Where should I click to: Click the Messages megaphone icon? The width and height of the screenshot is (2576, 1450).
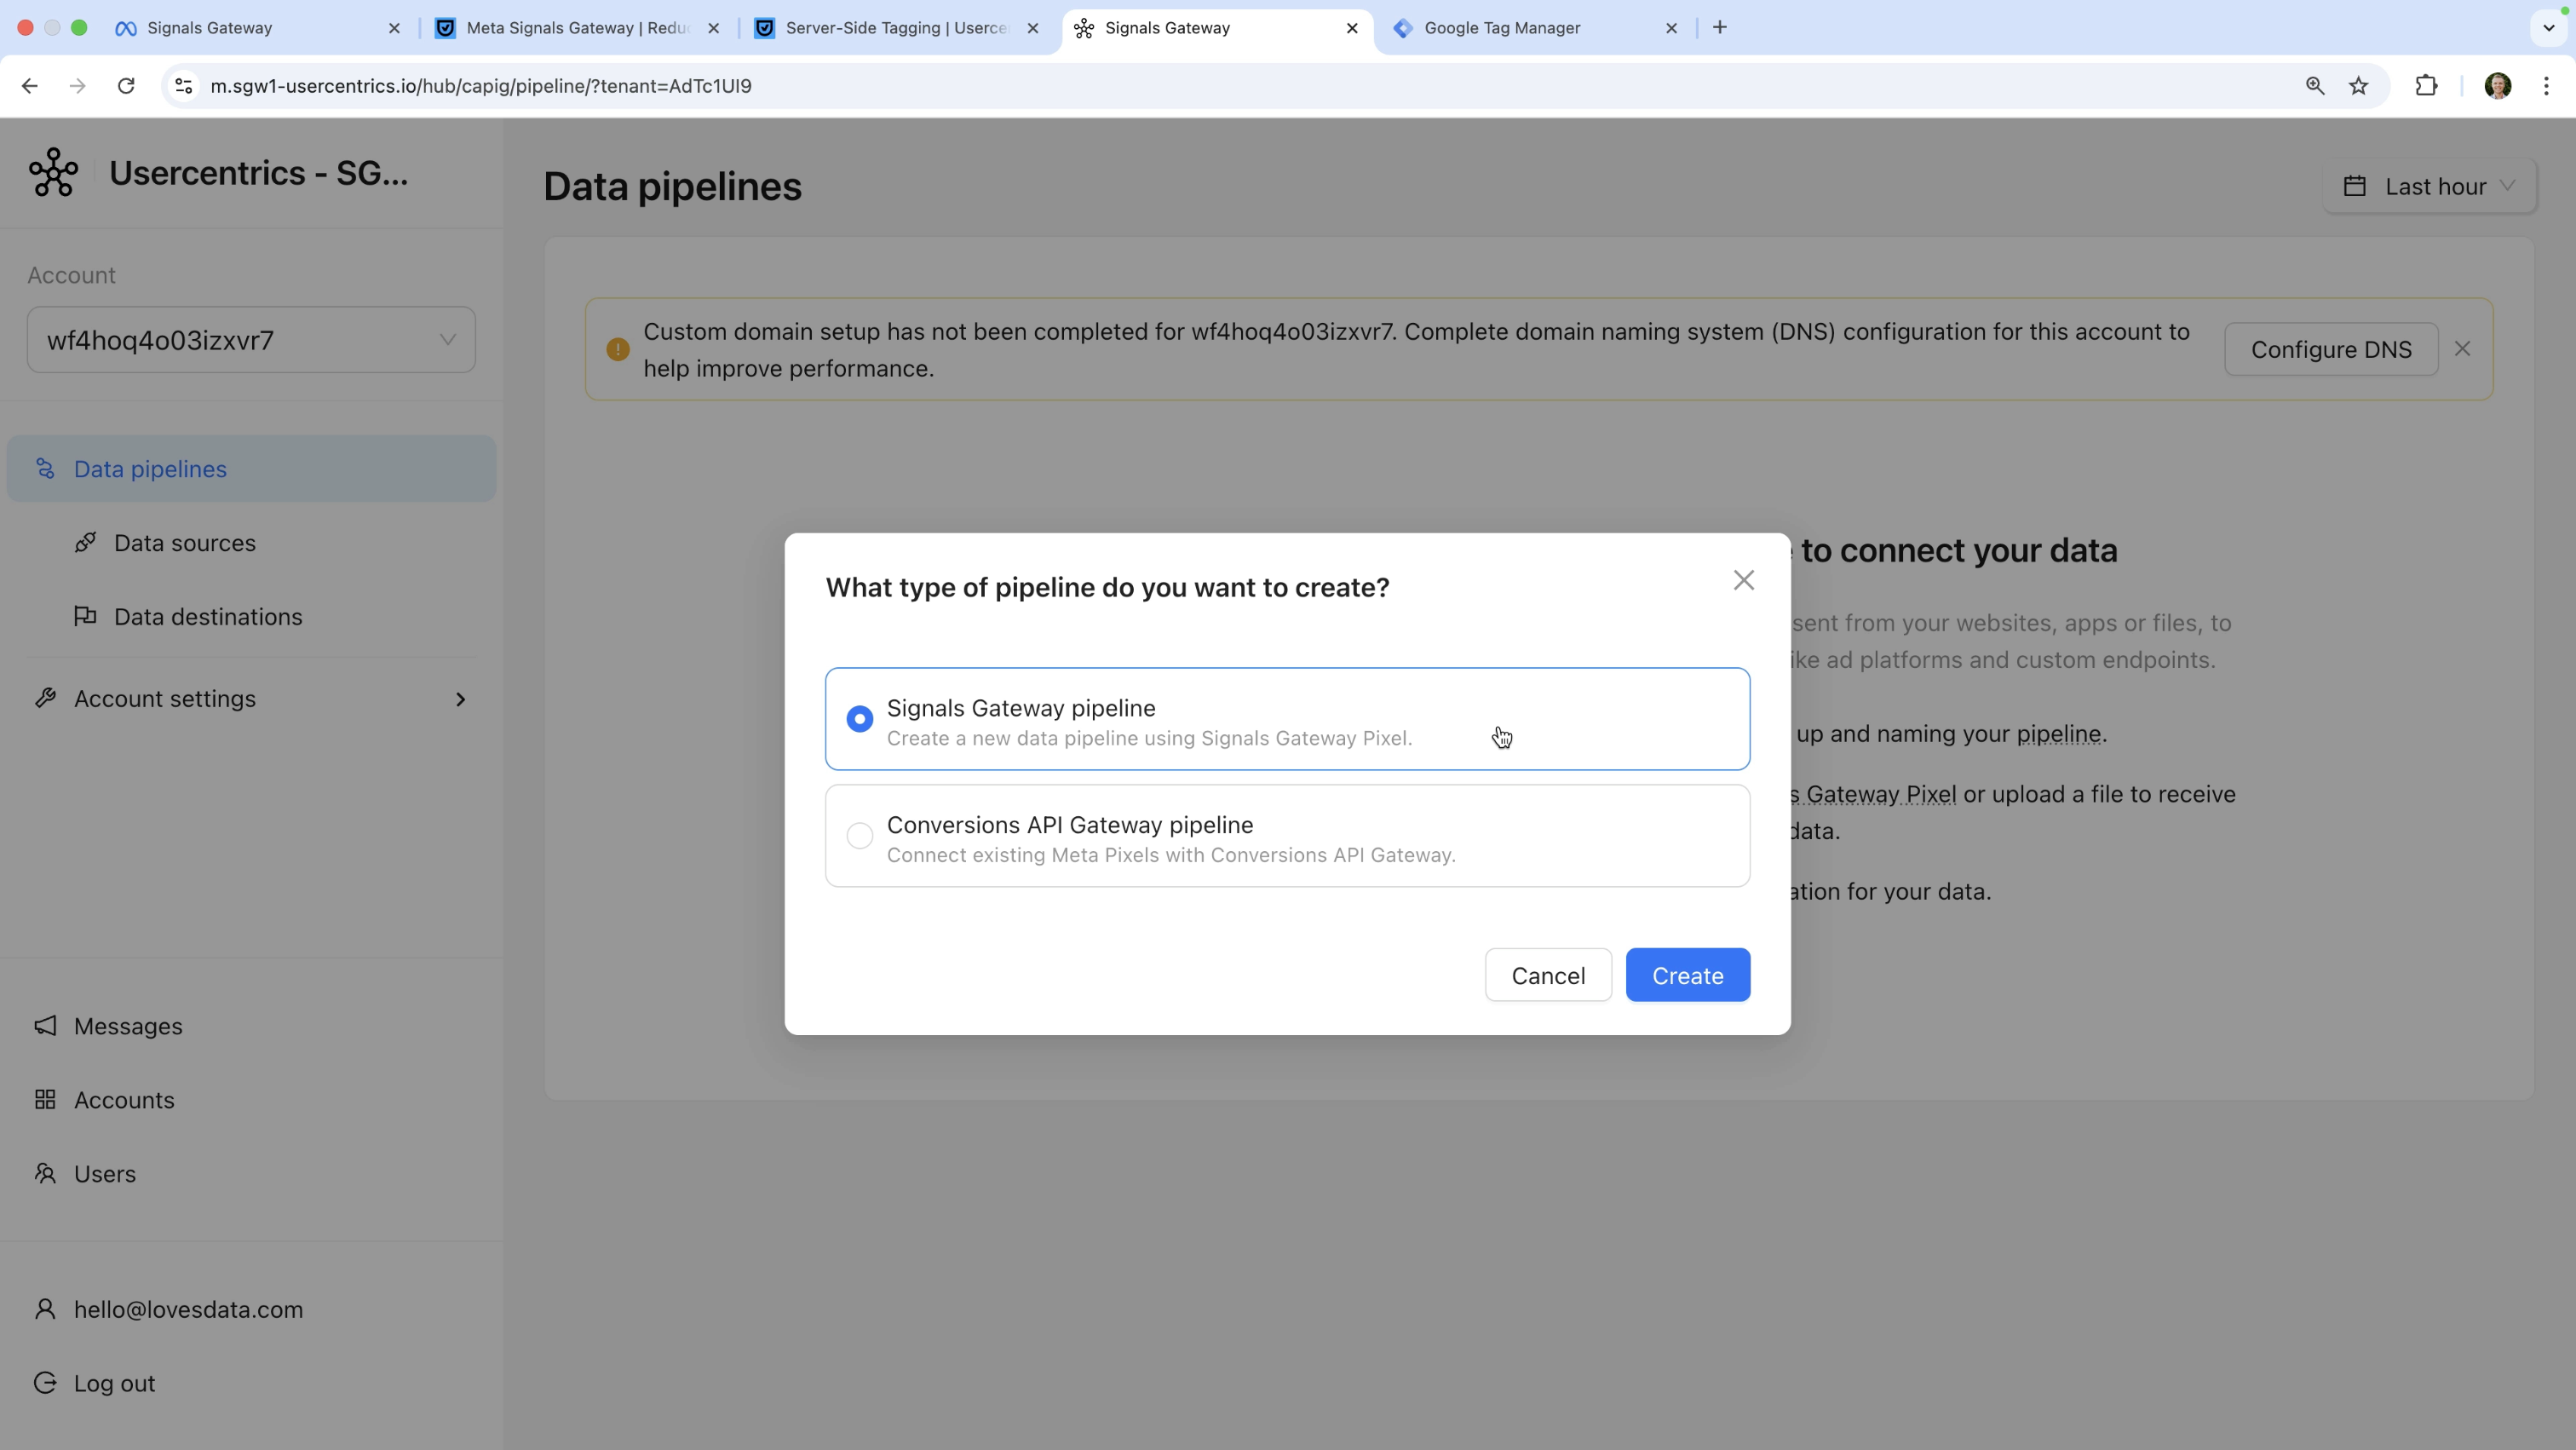click(x=45, y=1026)
